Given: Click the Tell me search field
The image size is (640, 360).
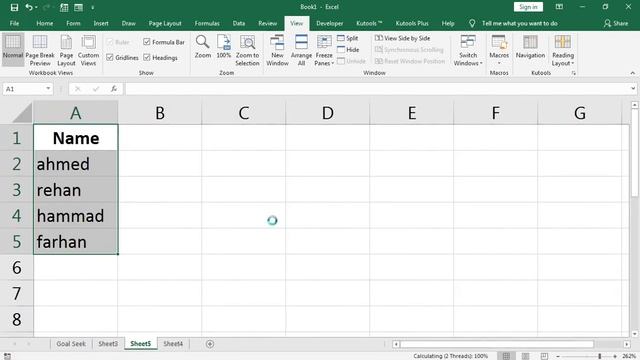Looking at the screenshot, I should [x=520, y=23].
